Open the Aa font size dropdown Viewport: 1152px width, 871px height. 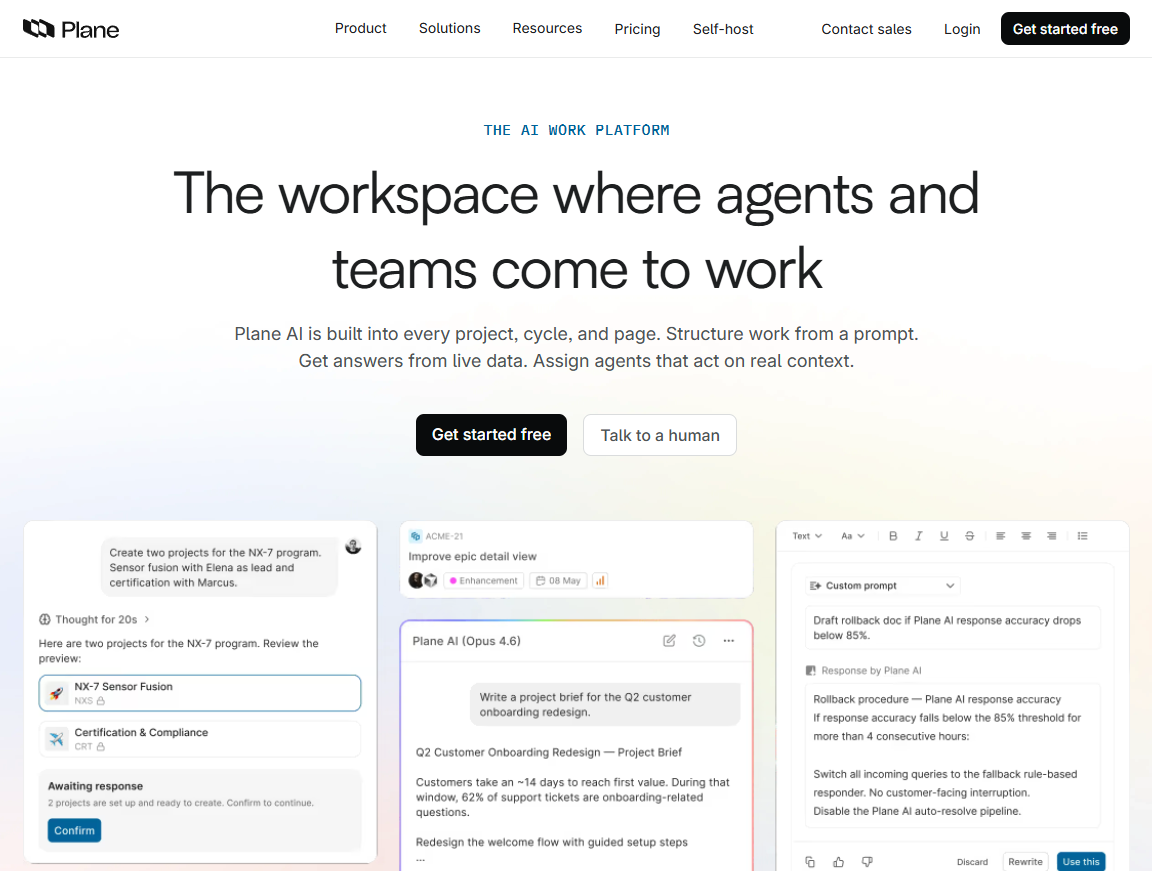point(853,536)
